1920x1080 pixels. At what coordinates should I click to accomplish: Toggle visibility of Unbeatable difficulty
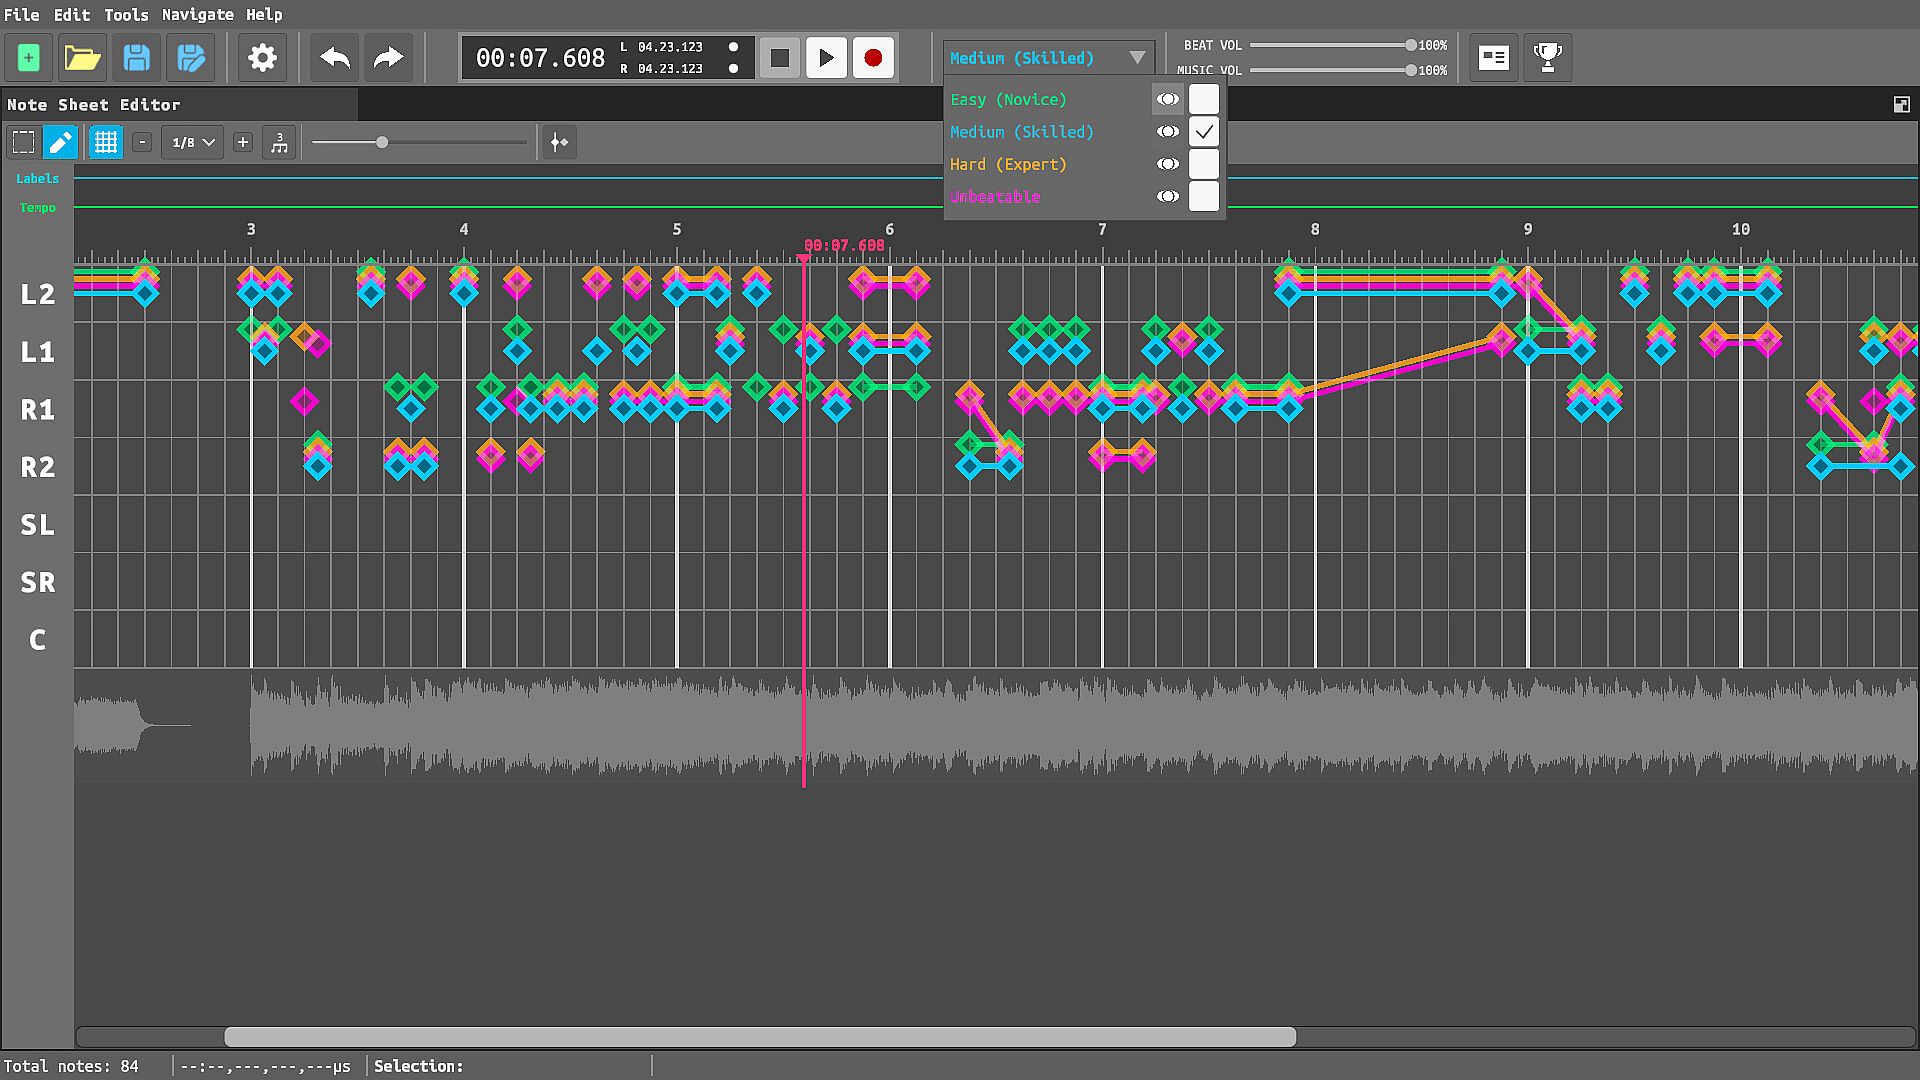tap(1167, 197)
